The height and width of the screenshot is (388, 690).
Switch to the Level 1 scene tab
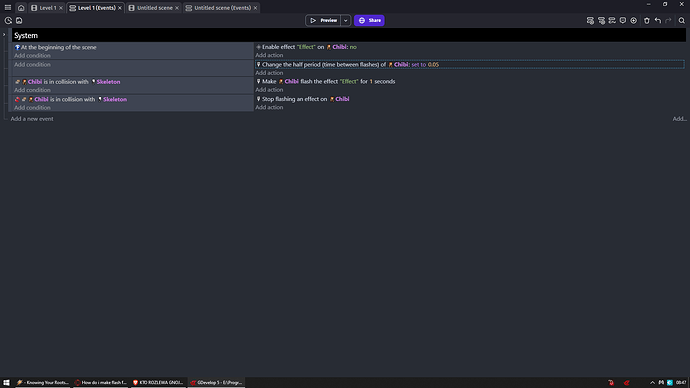(47, 8)
